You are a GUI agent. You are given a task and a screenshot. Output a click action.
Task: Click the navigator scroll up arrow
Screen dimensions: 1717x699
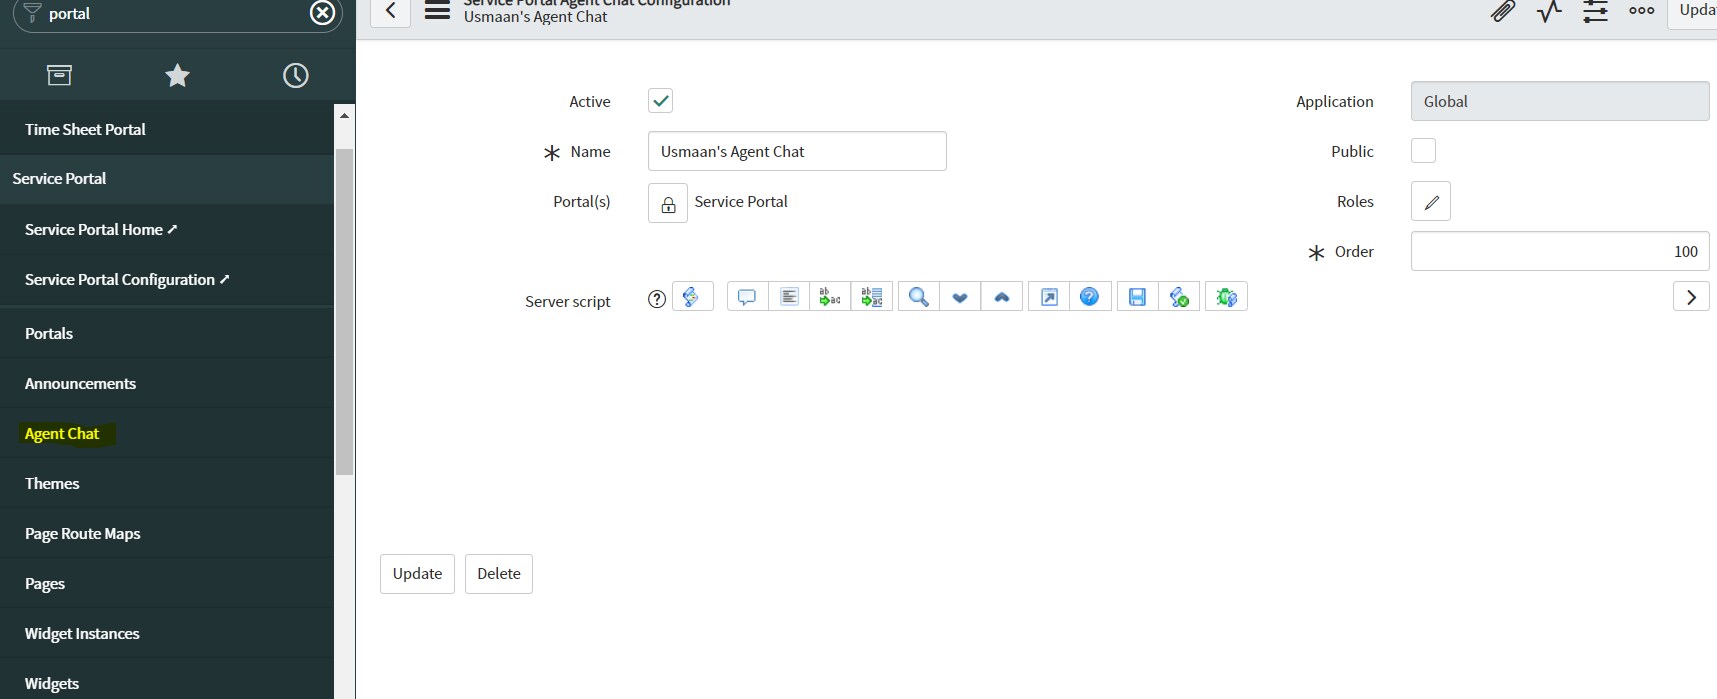344,115
